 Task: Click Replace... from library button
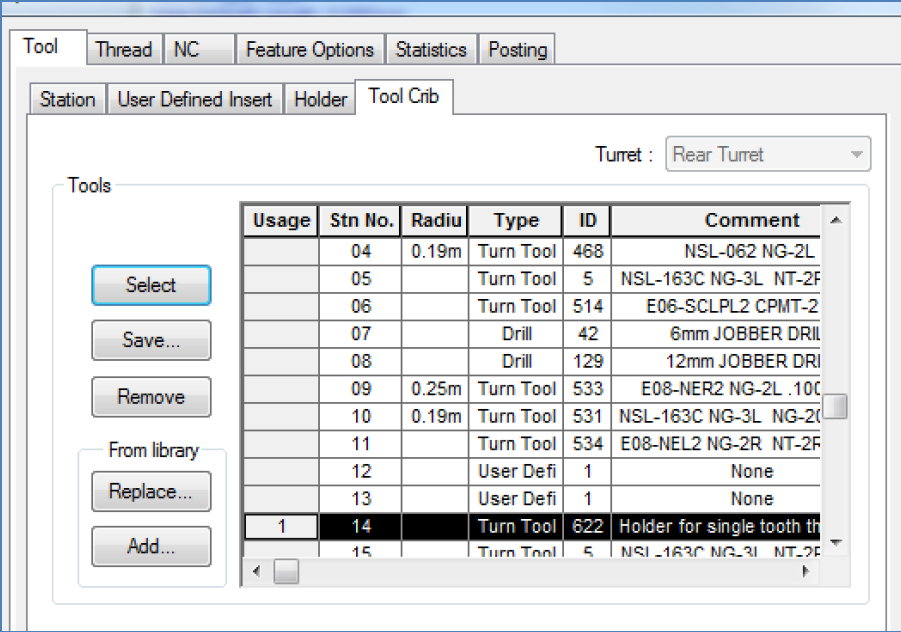[151, 492]
